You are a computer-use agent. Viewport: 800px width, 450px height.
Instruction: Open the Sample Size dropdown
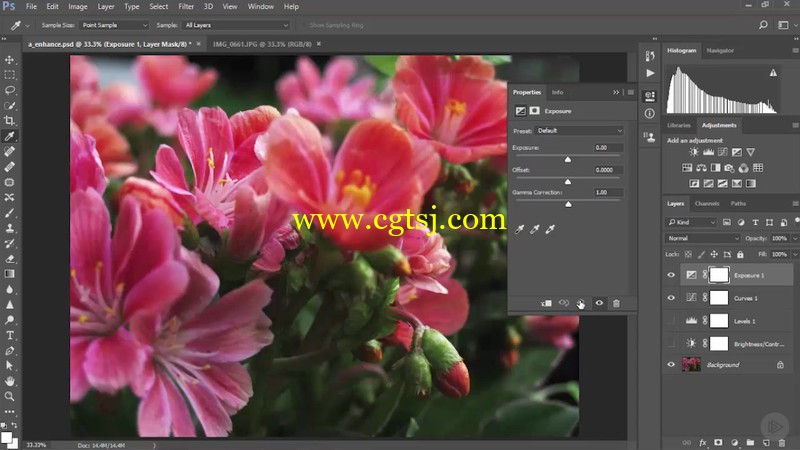pyautogui.click(x=114, y=25)
